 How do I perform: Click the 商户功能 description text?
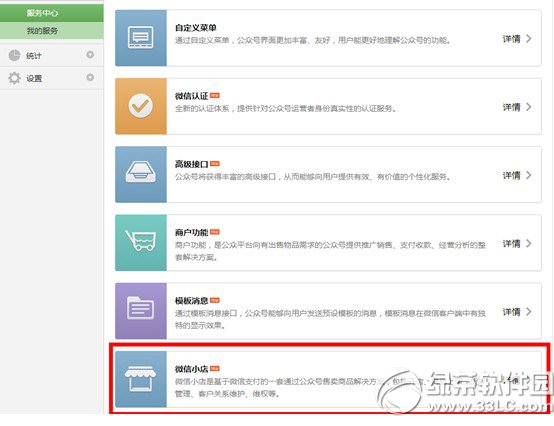[330, 251]
